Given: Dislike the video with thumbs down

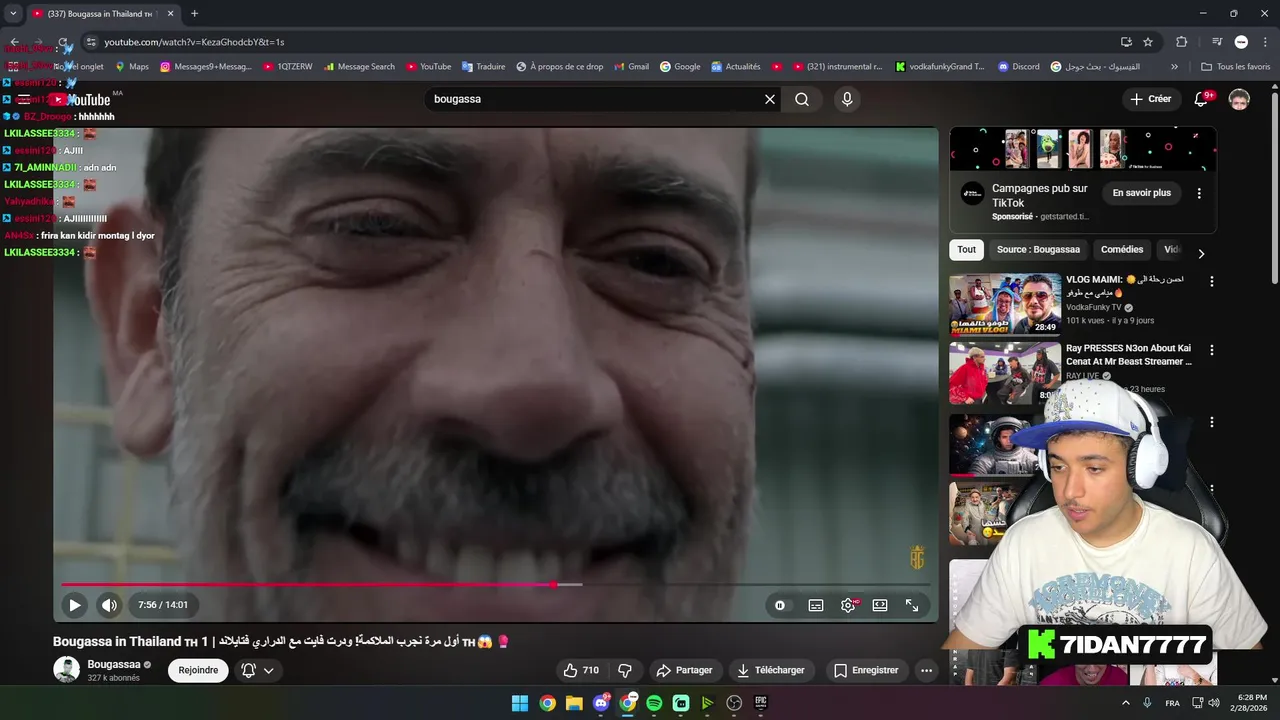Looking at the screenshot, I should point(625,670).
